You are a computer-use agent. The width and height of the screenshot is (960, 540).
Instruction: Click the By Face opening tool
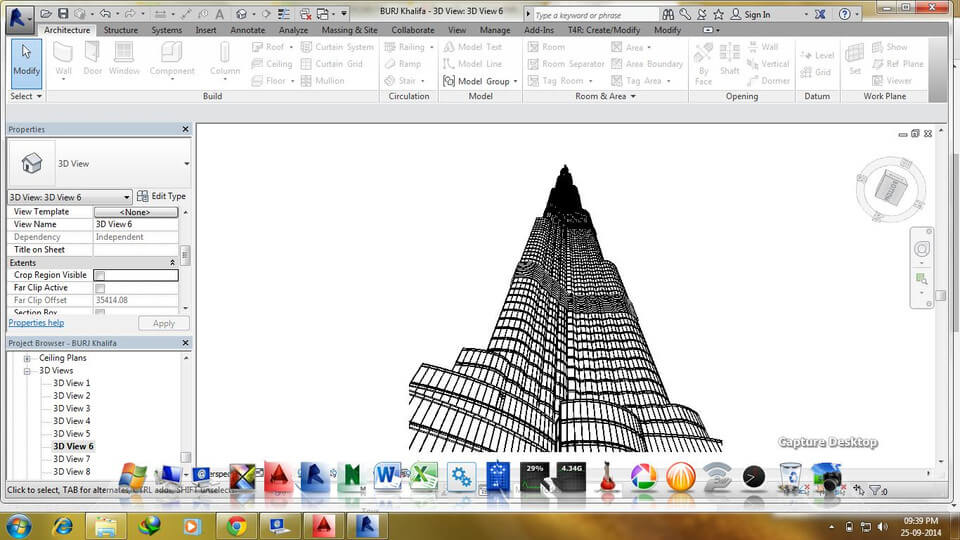tap(703, 64)
